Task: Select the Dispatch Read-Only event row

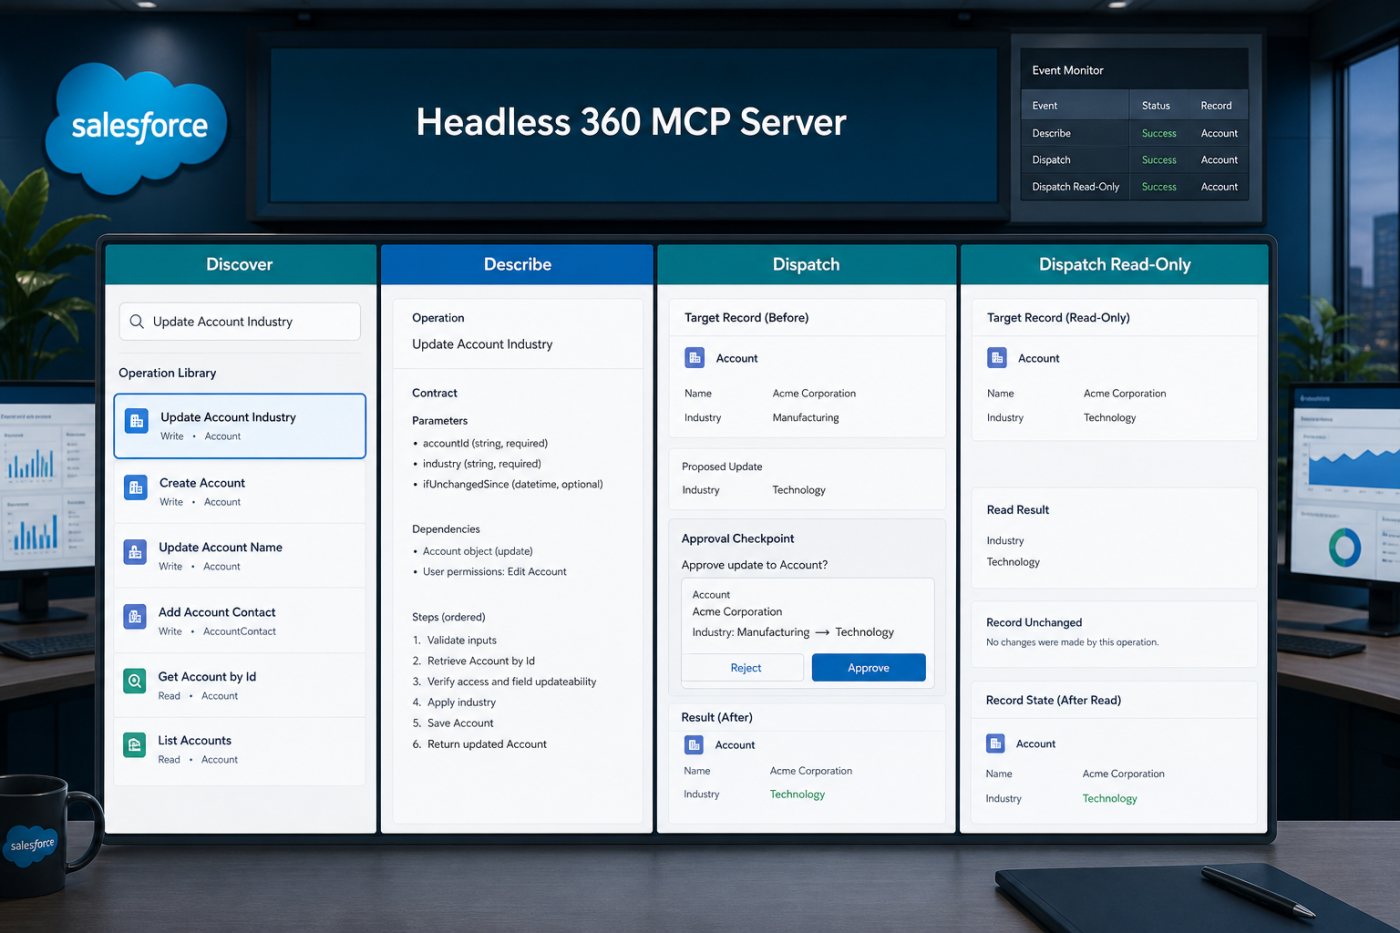Action: [x=1134, y=187]
